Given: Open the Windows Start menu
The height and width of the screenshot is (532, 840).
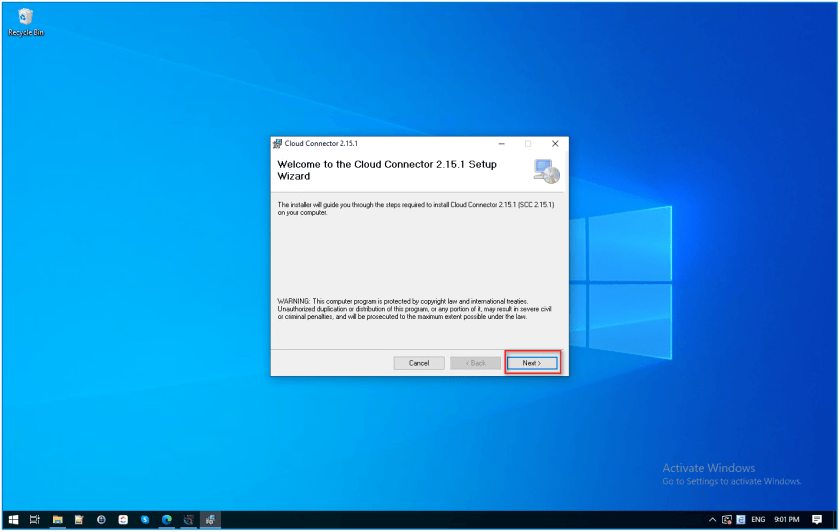Looking at the screenshot, I should [13, 519].
